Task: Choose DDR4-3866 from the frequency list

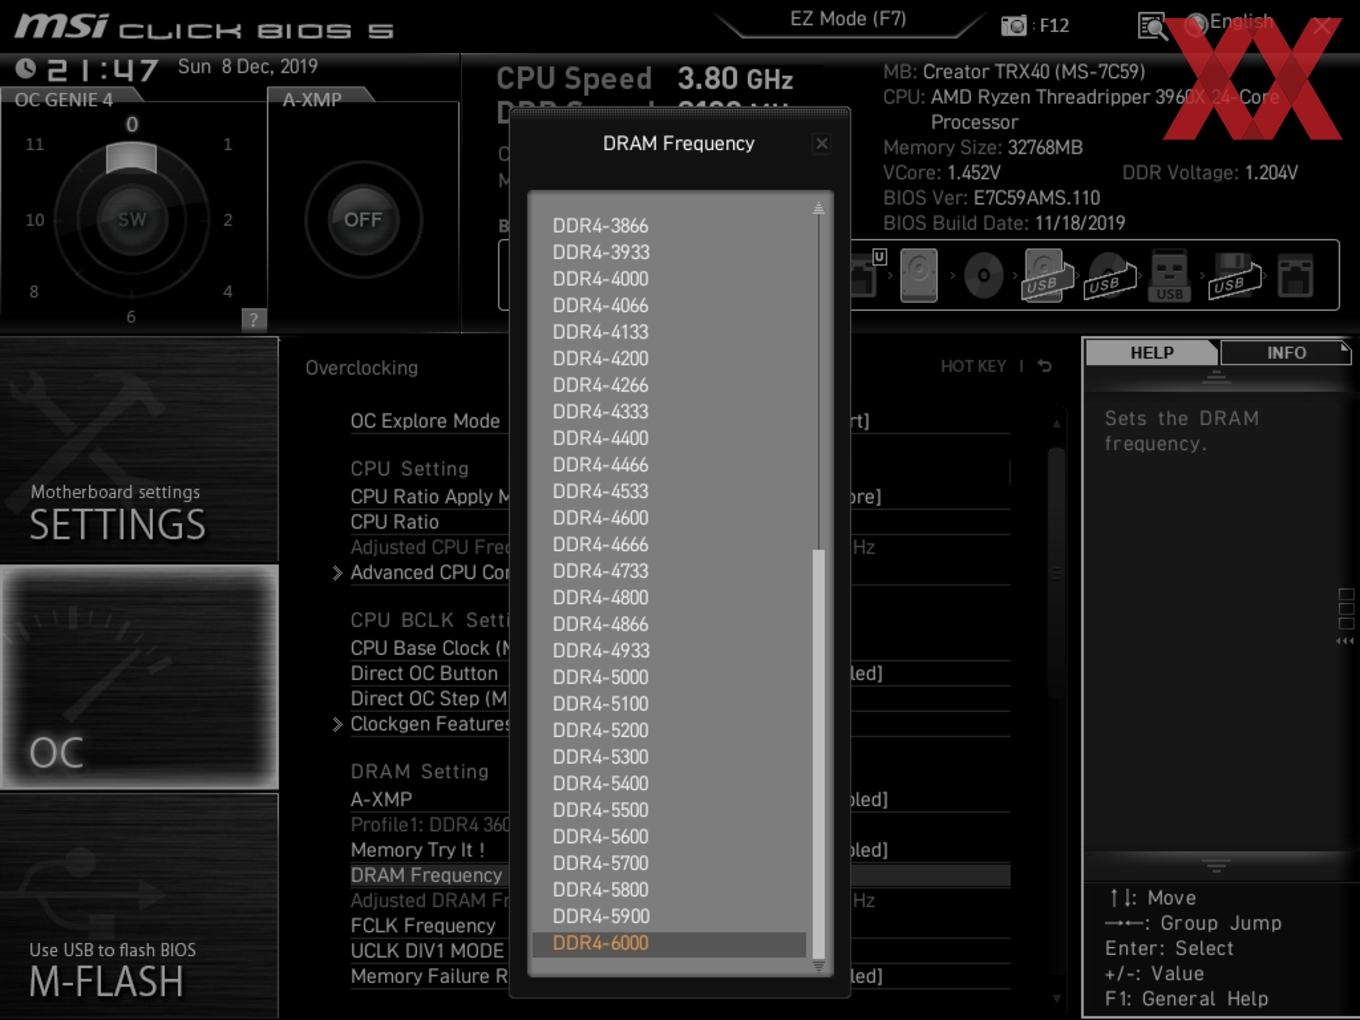Action: [x=600, y=226]
